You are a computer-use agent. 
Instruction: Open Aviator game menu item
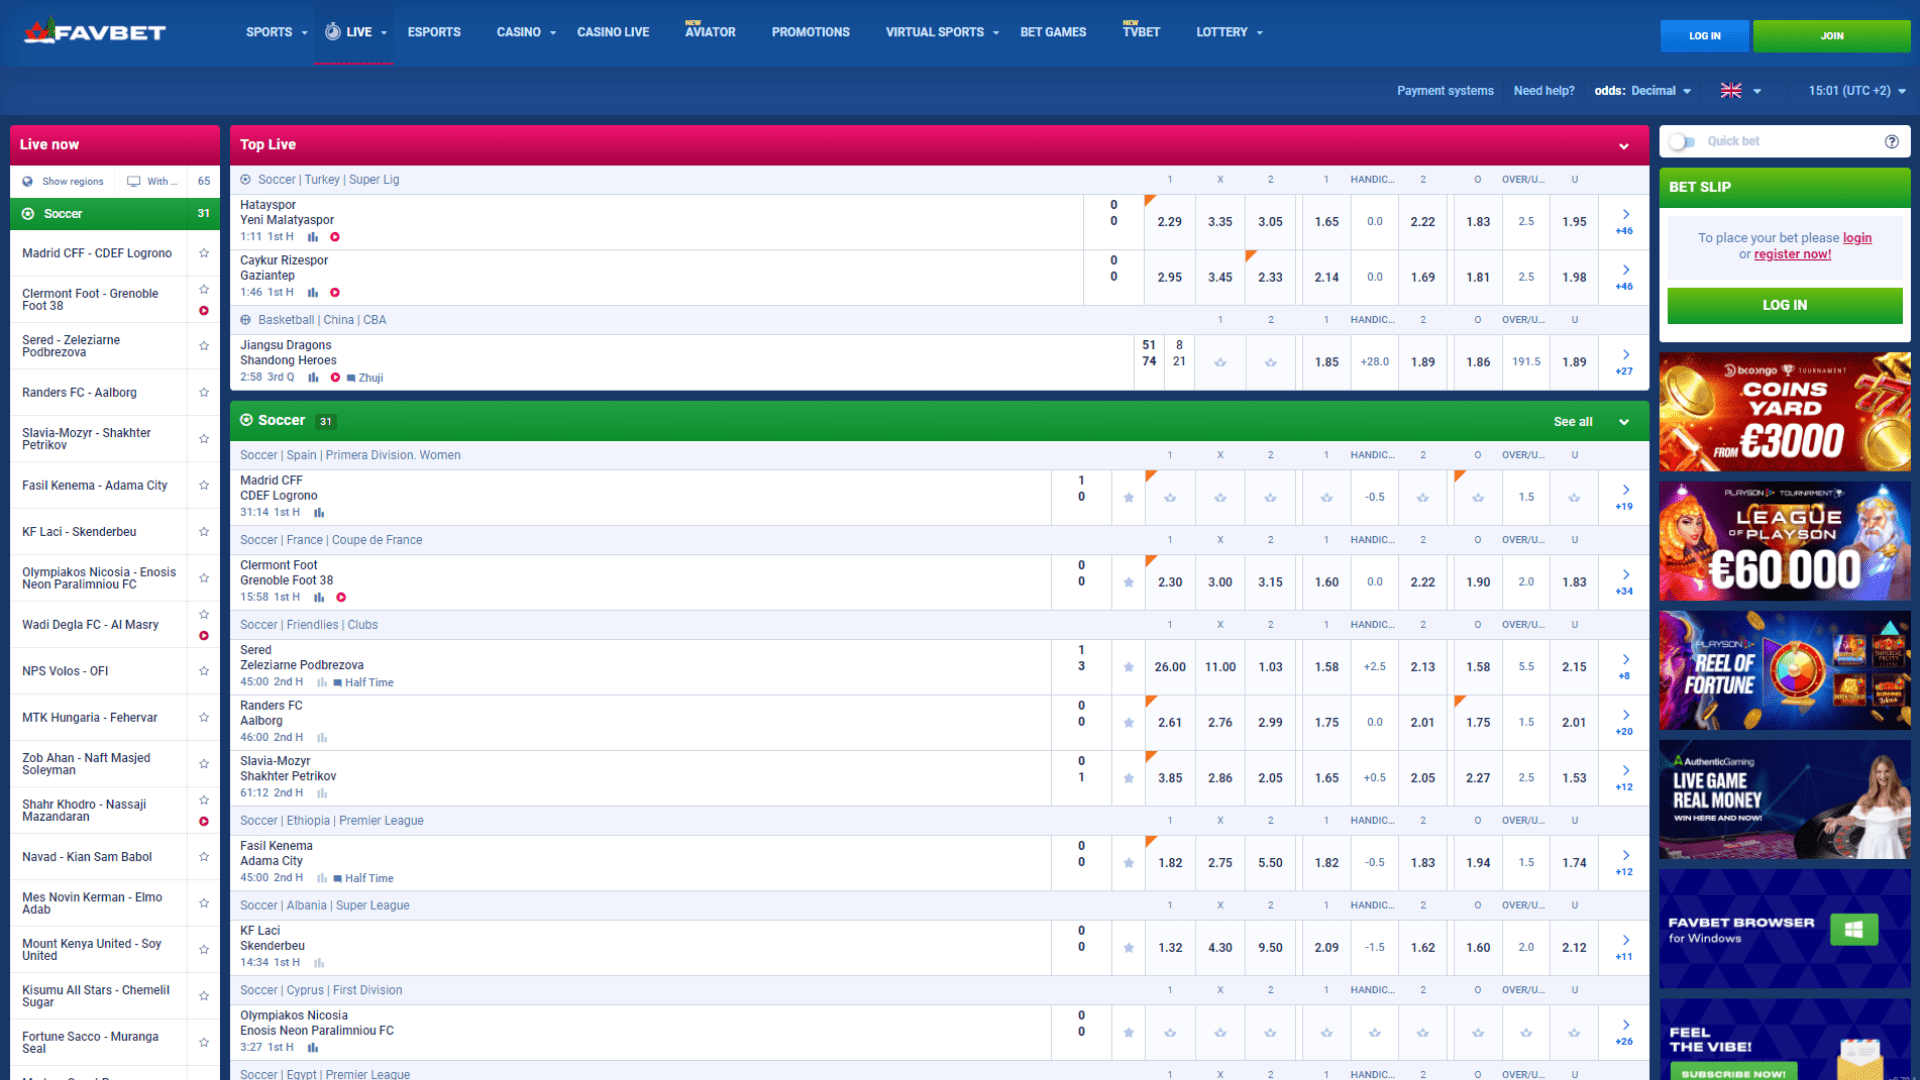point(710,32)
